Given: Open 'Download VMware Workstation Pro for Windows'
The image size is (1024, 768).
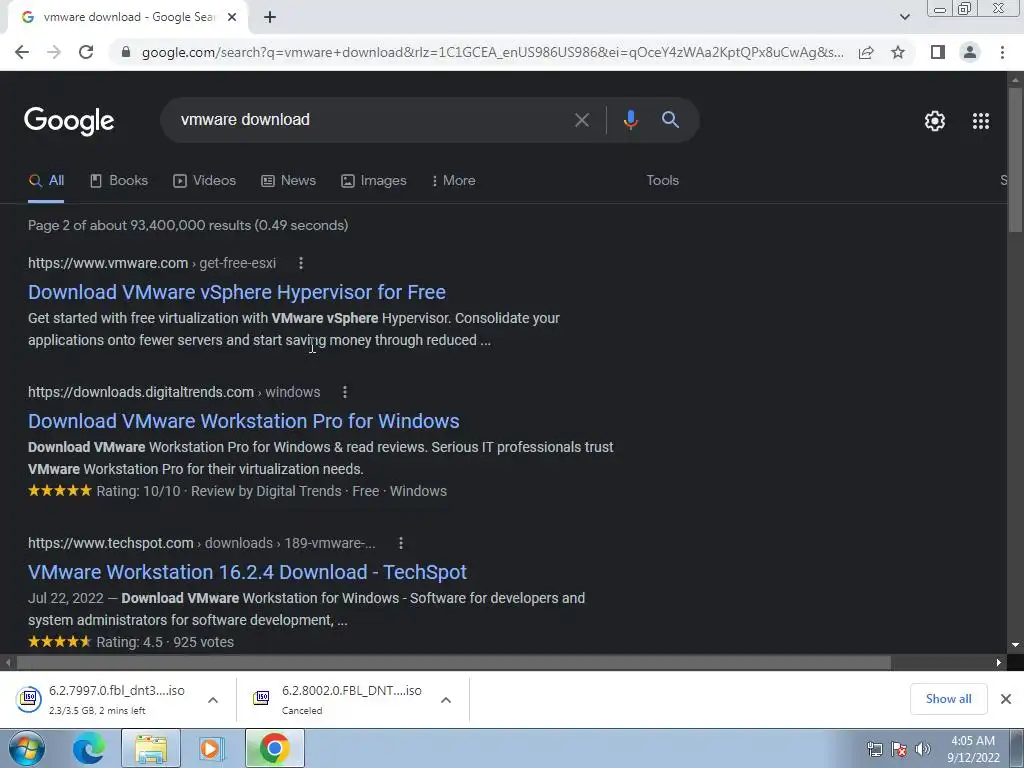Looking at the screenshot, I should (x=244, y=421).
